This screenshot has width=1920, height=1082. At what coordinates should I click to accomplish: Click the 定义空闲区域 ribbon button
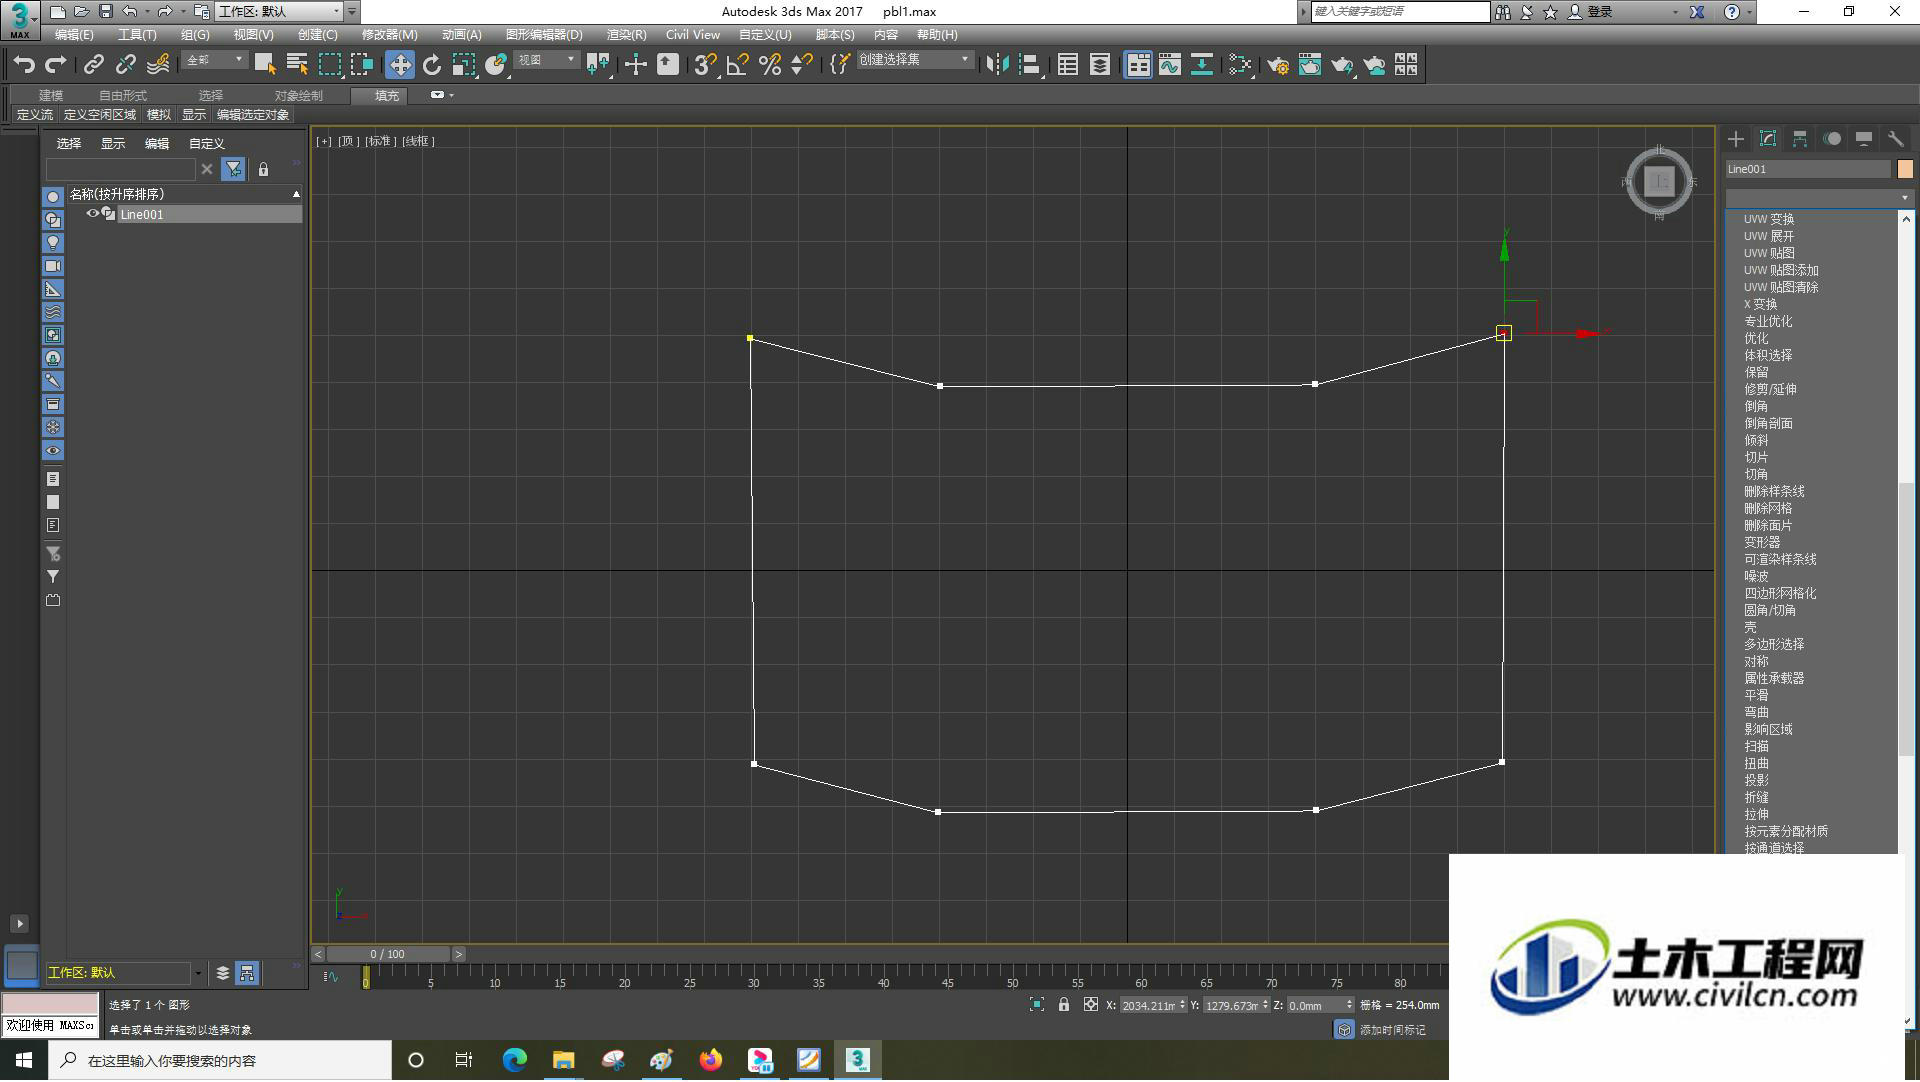[x=100, y=115]
